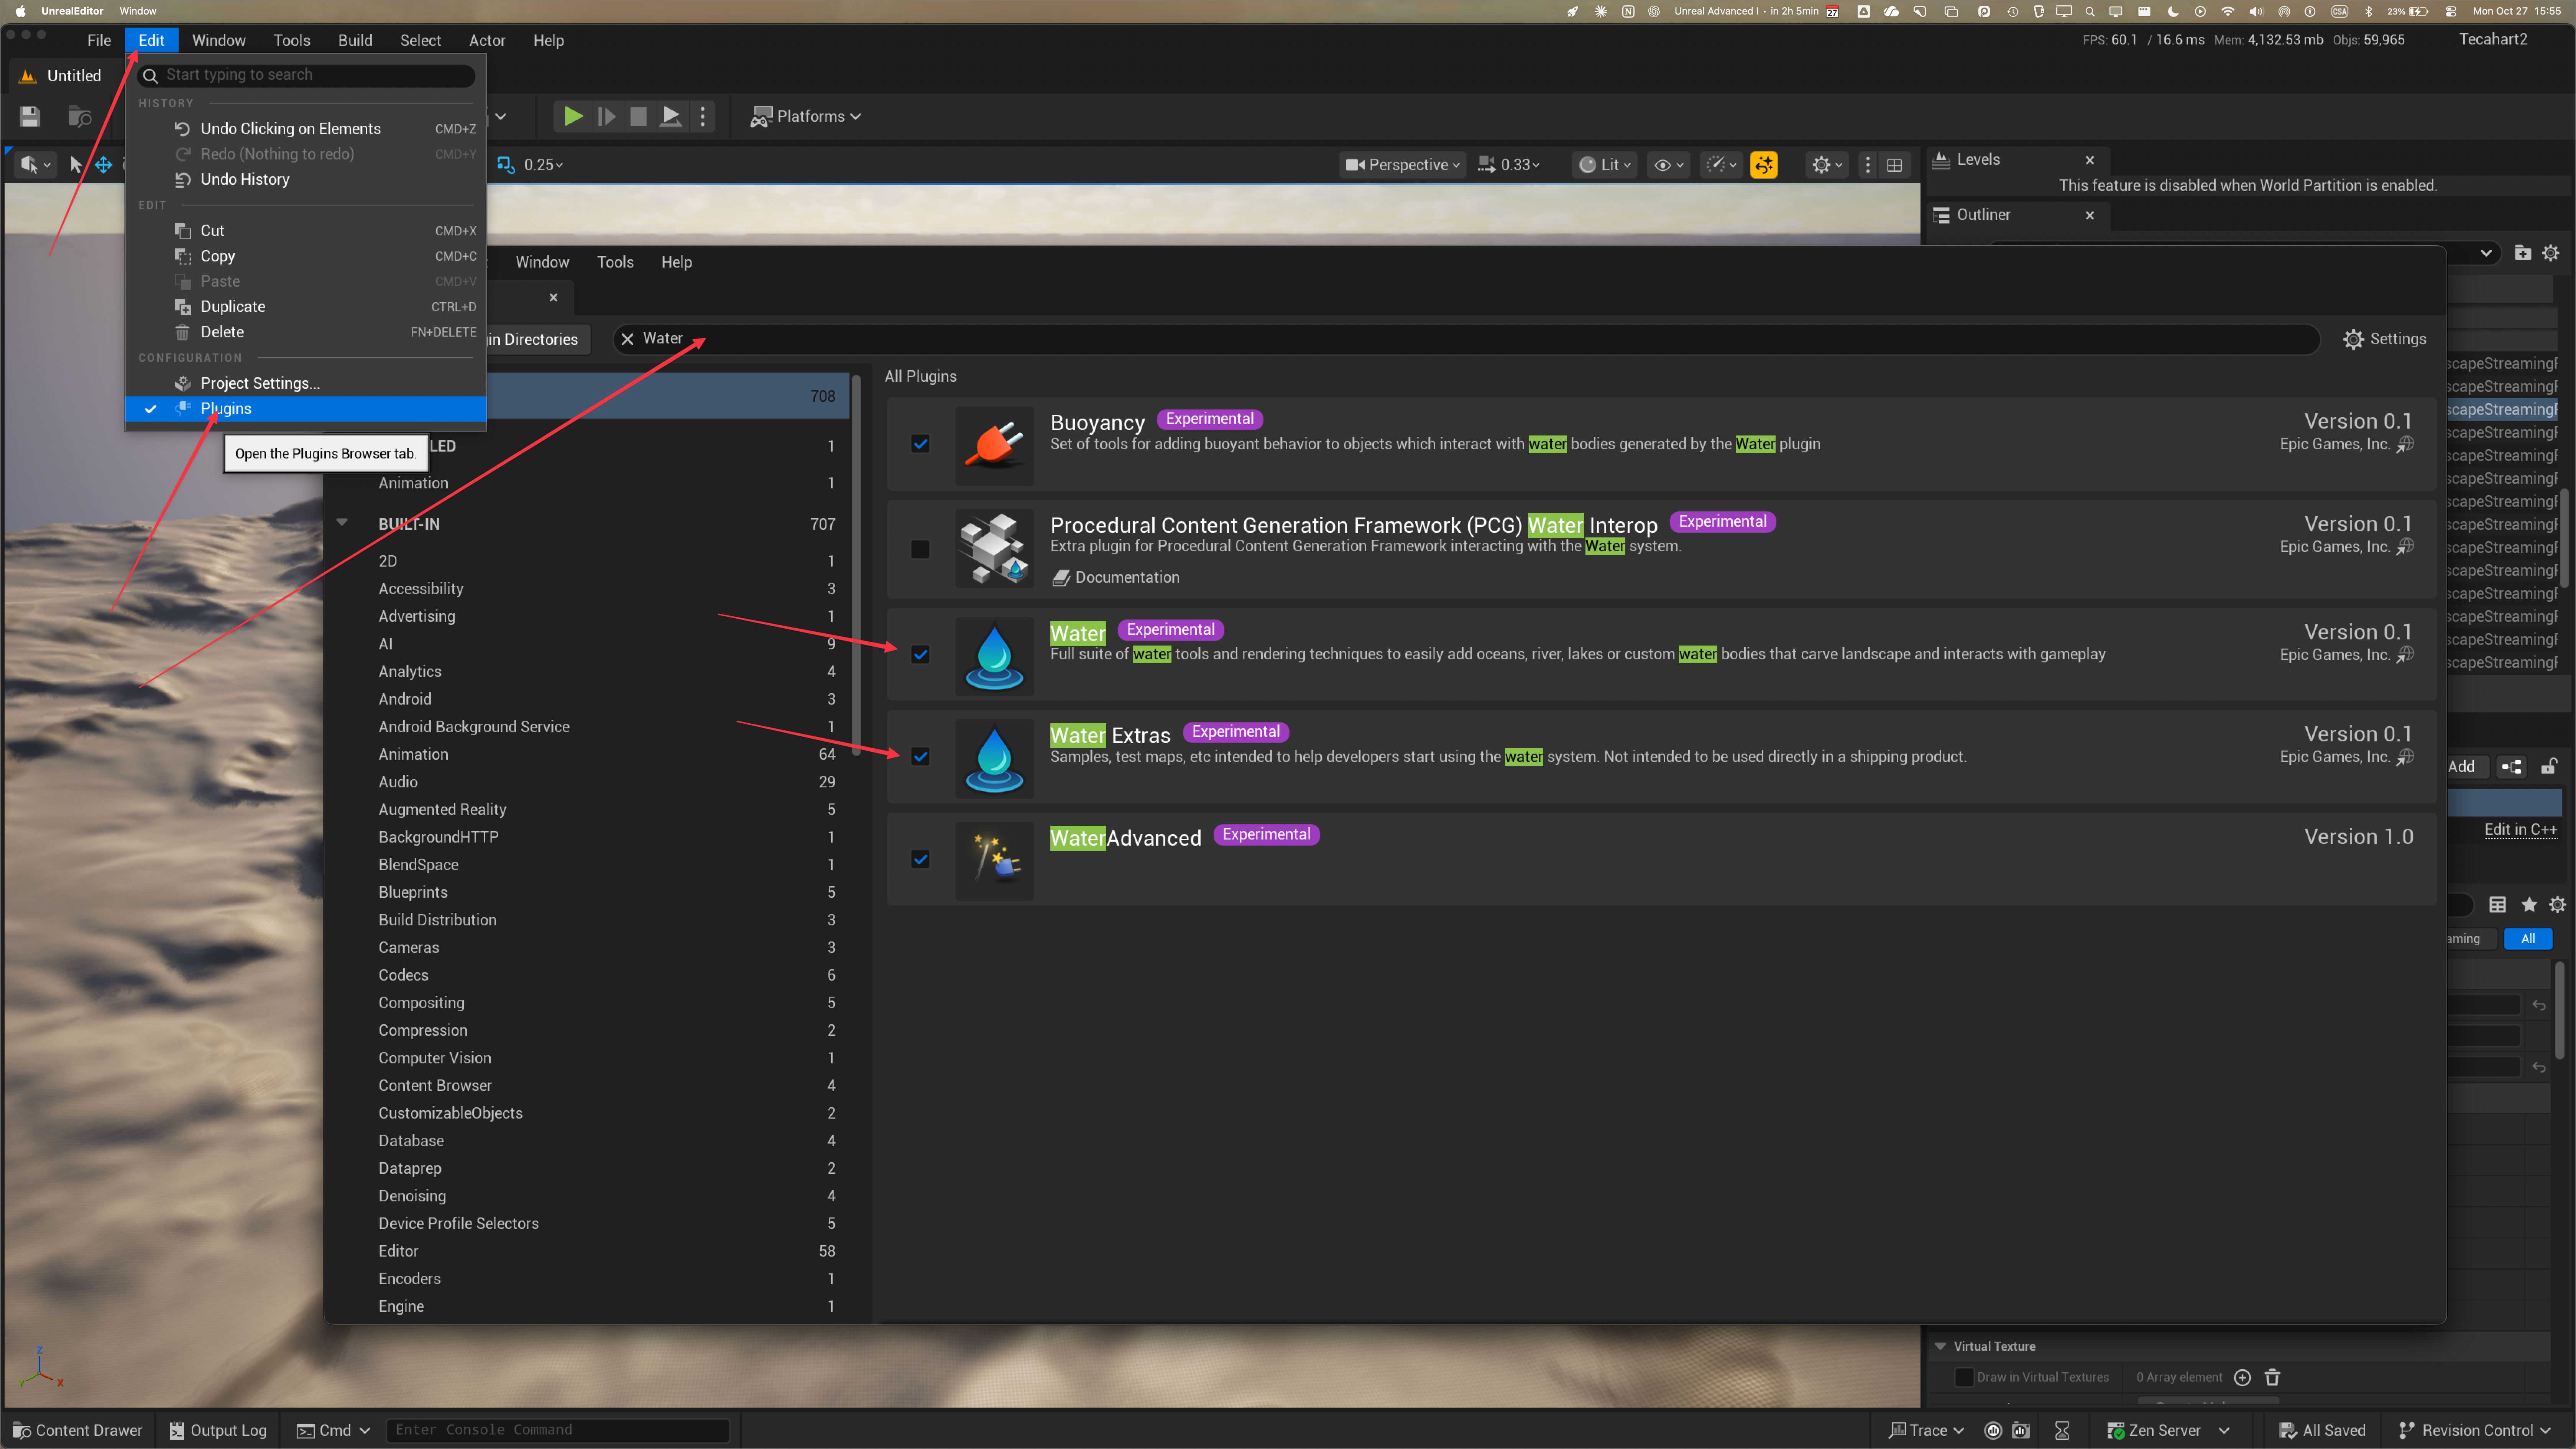Collapse the BUILT-IN plugin category
The image size is (2576, 1449).
tap(342, 523)
